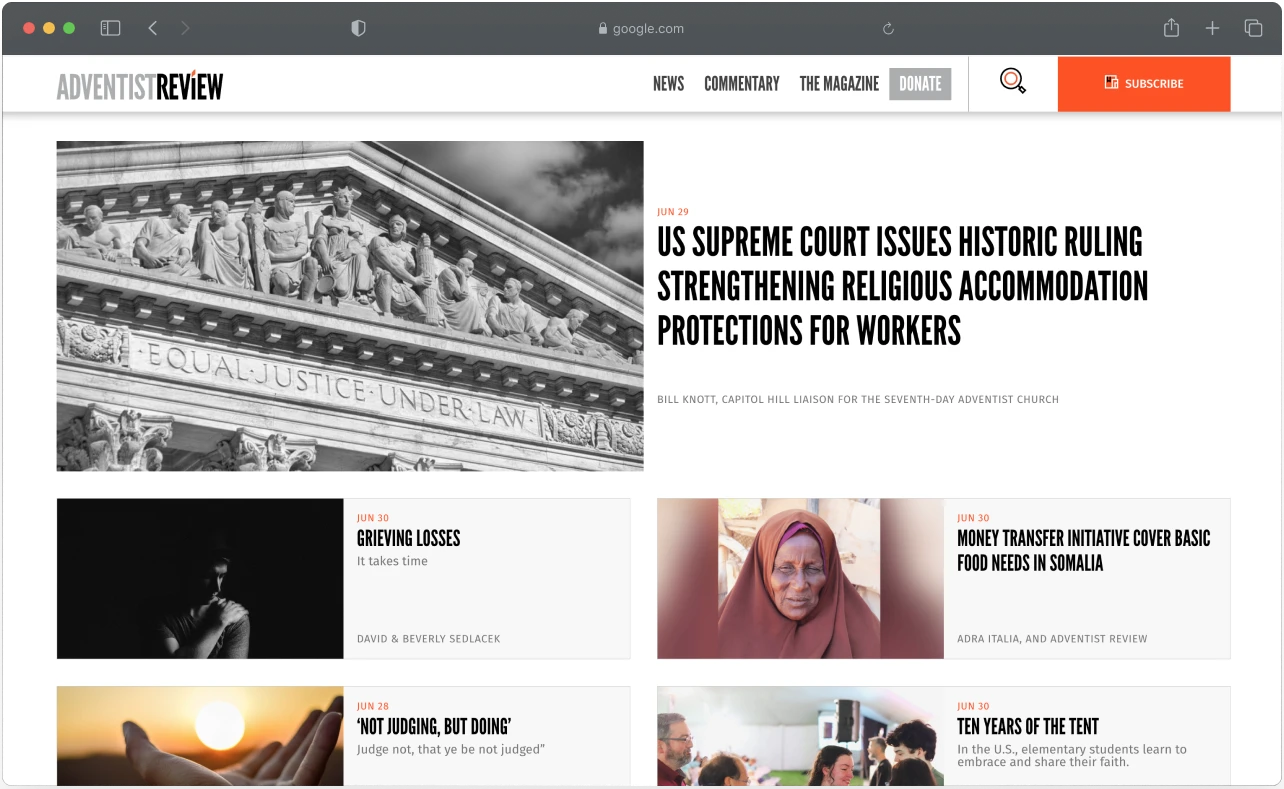Image resolution: width=1284 pixels, height=789 pixels.
Task: Select David & Beverly Sedlacek byline
Action: click(428, 639)
